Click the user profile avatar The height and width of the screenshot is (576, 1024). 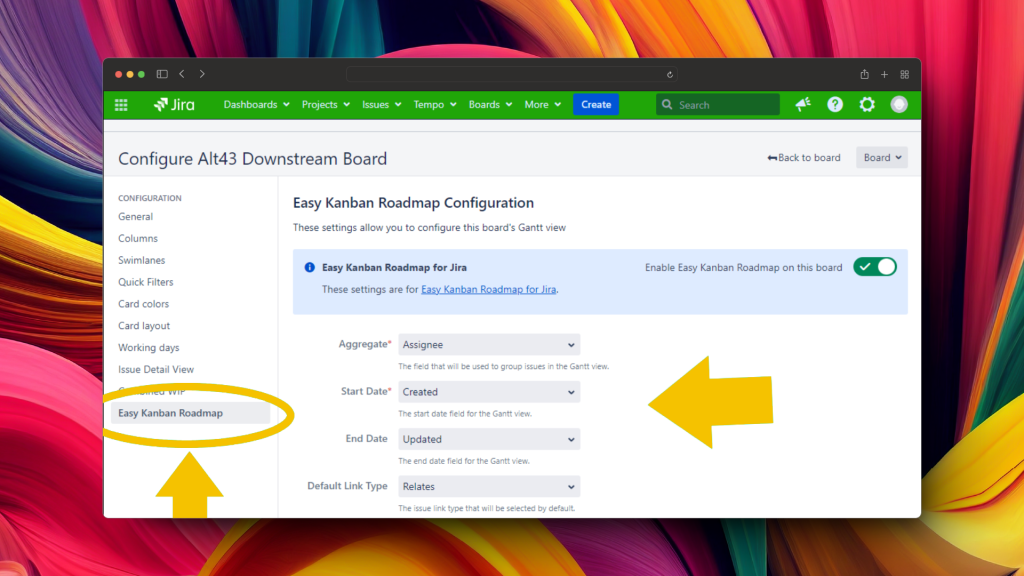click(x=899, y=105)
